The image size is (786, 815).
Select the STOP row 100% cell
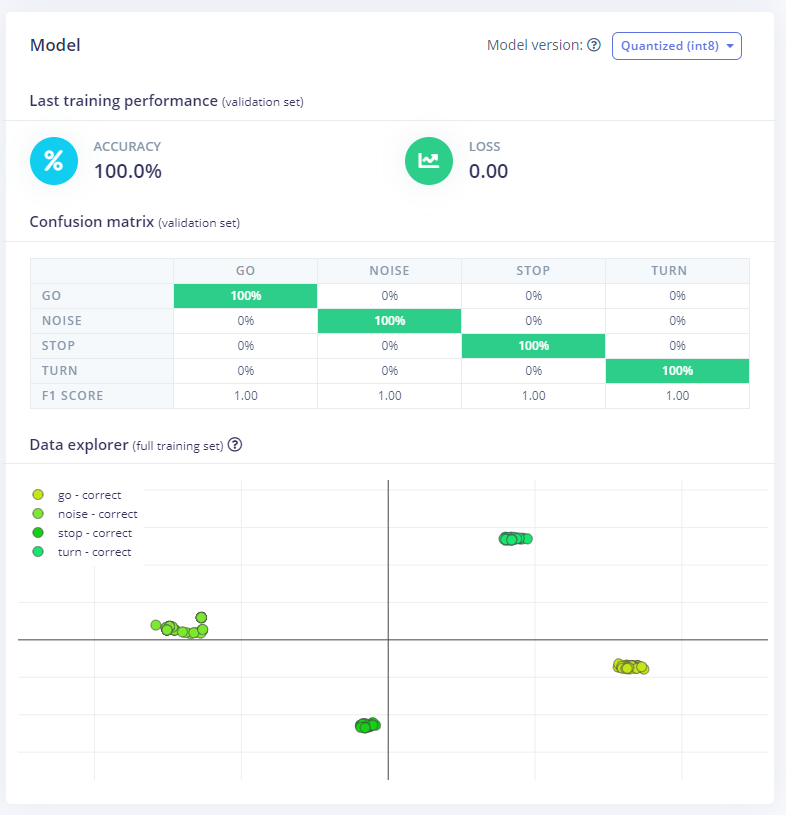[x=533, y=346]
